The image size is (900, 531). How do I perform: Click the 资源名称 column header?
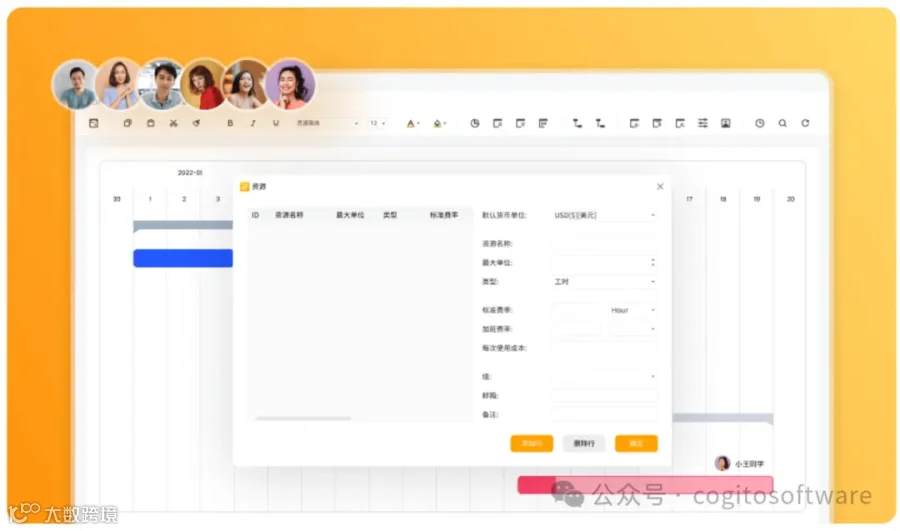point(289,215)
